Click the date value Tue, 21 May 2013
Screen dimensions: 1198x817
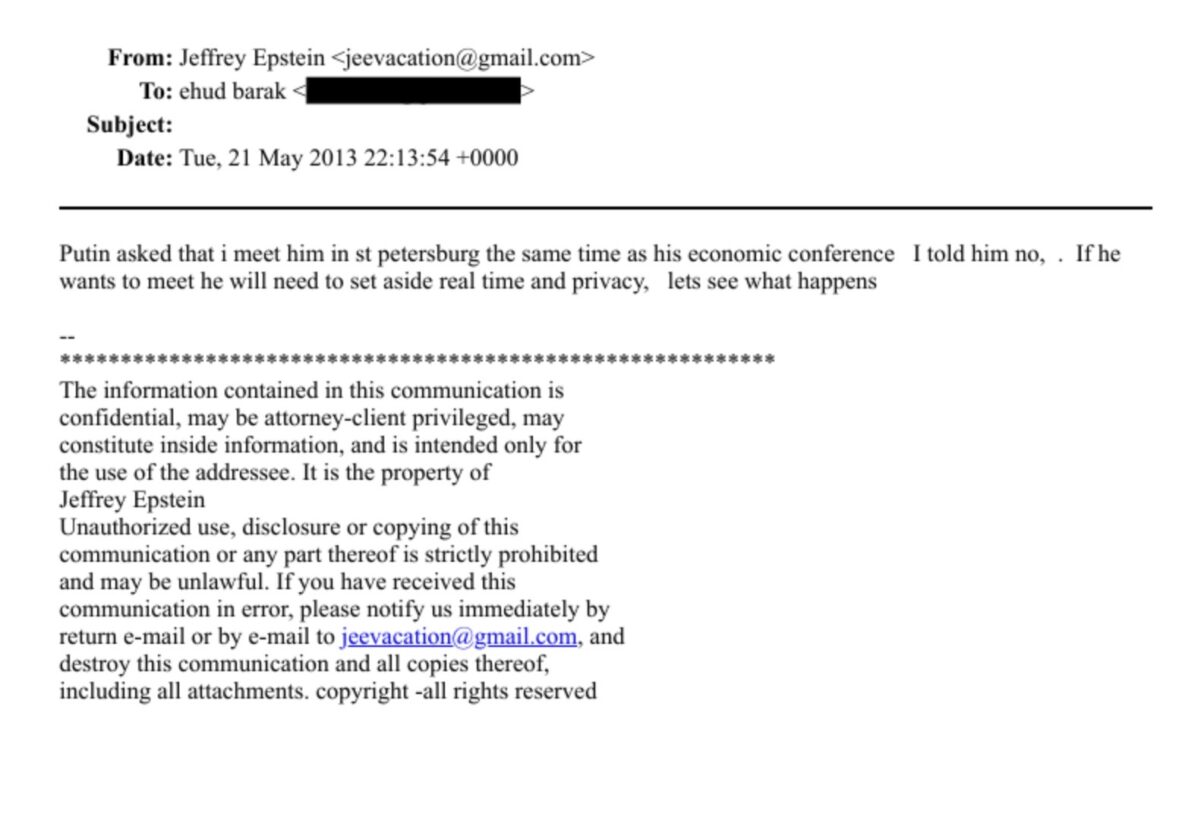265,158
